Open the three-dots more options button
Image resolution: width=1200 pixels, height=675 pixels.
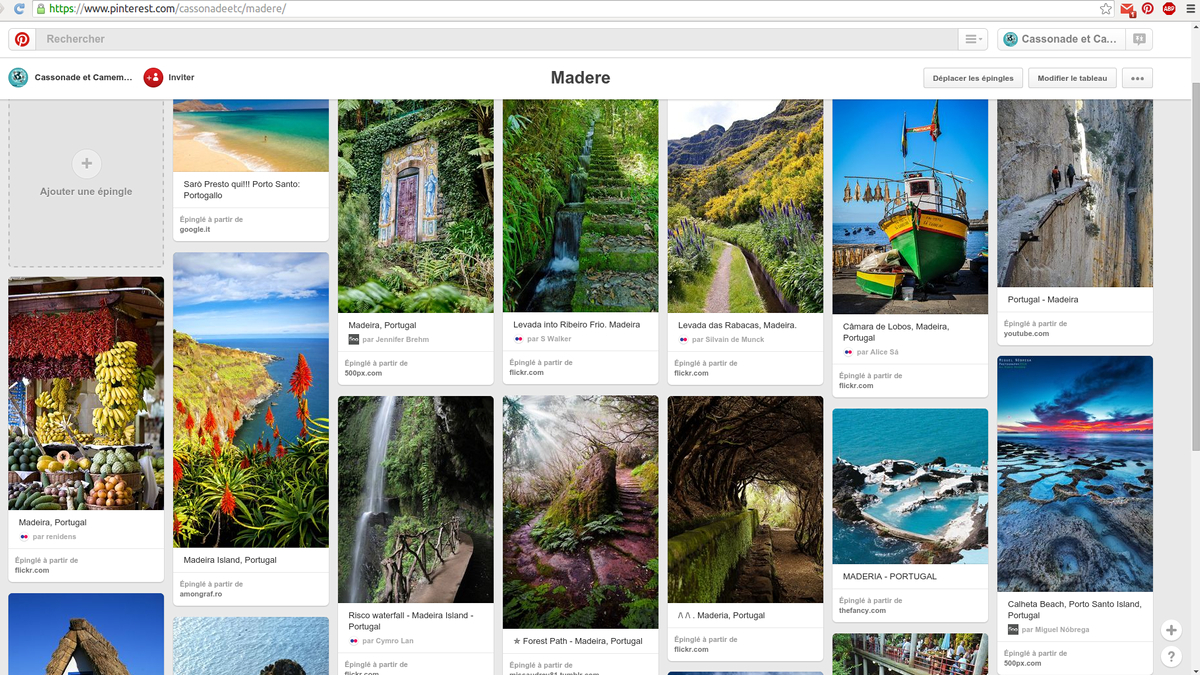(x=1137, y=78)
